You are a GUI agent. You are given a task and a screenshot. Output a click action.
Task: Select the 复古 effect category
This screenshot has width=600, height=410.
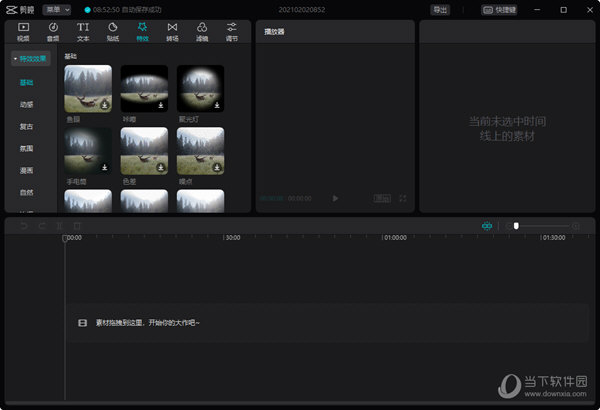point(27,126)
